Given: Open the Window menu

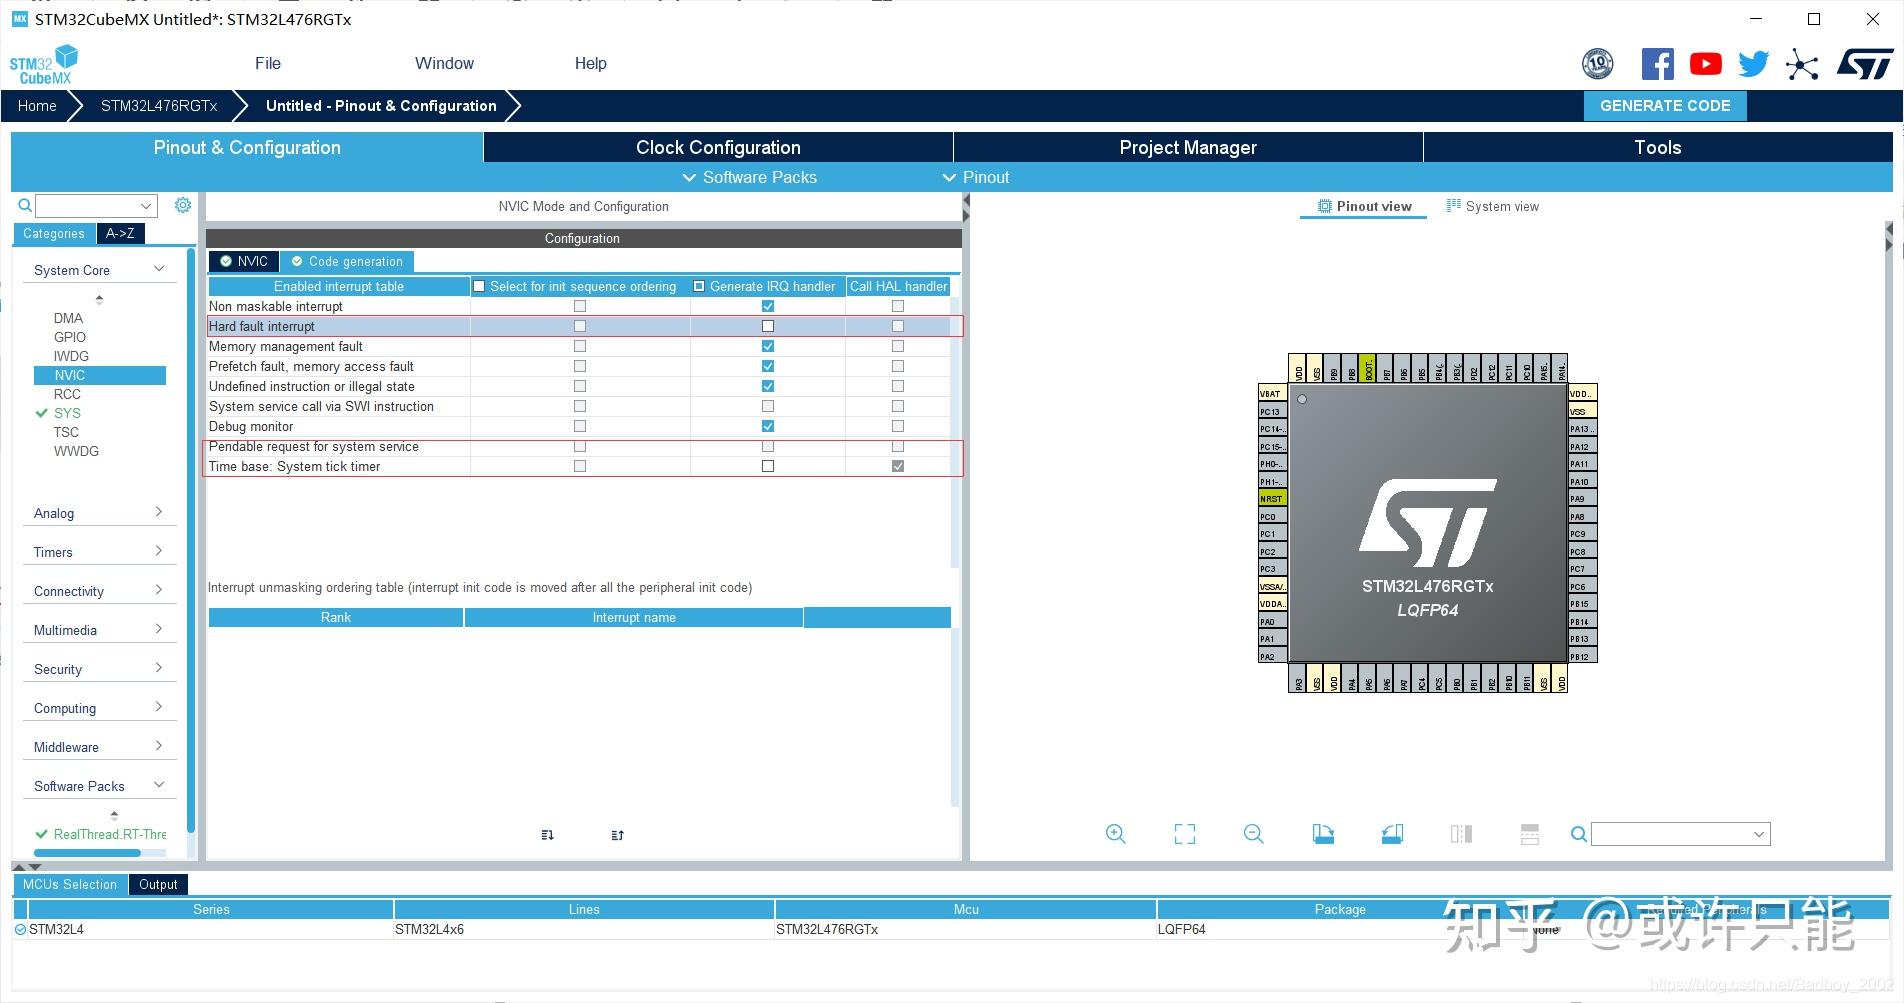Looking at the screenshot, I should (444, 63).
